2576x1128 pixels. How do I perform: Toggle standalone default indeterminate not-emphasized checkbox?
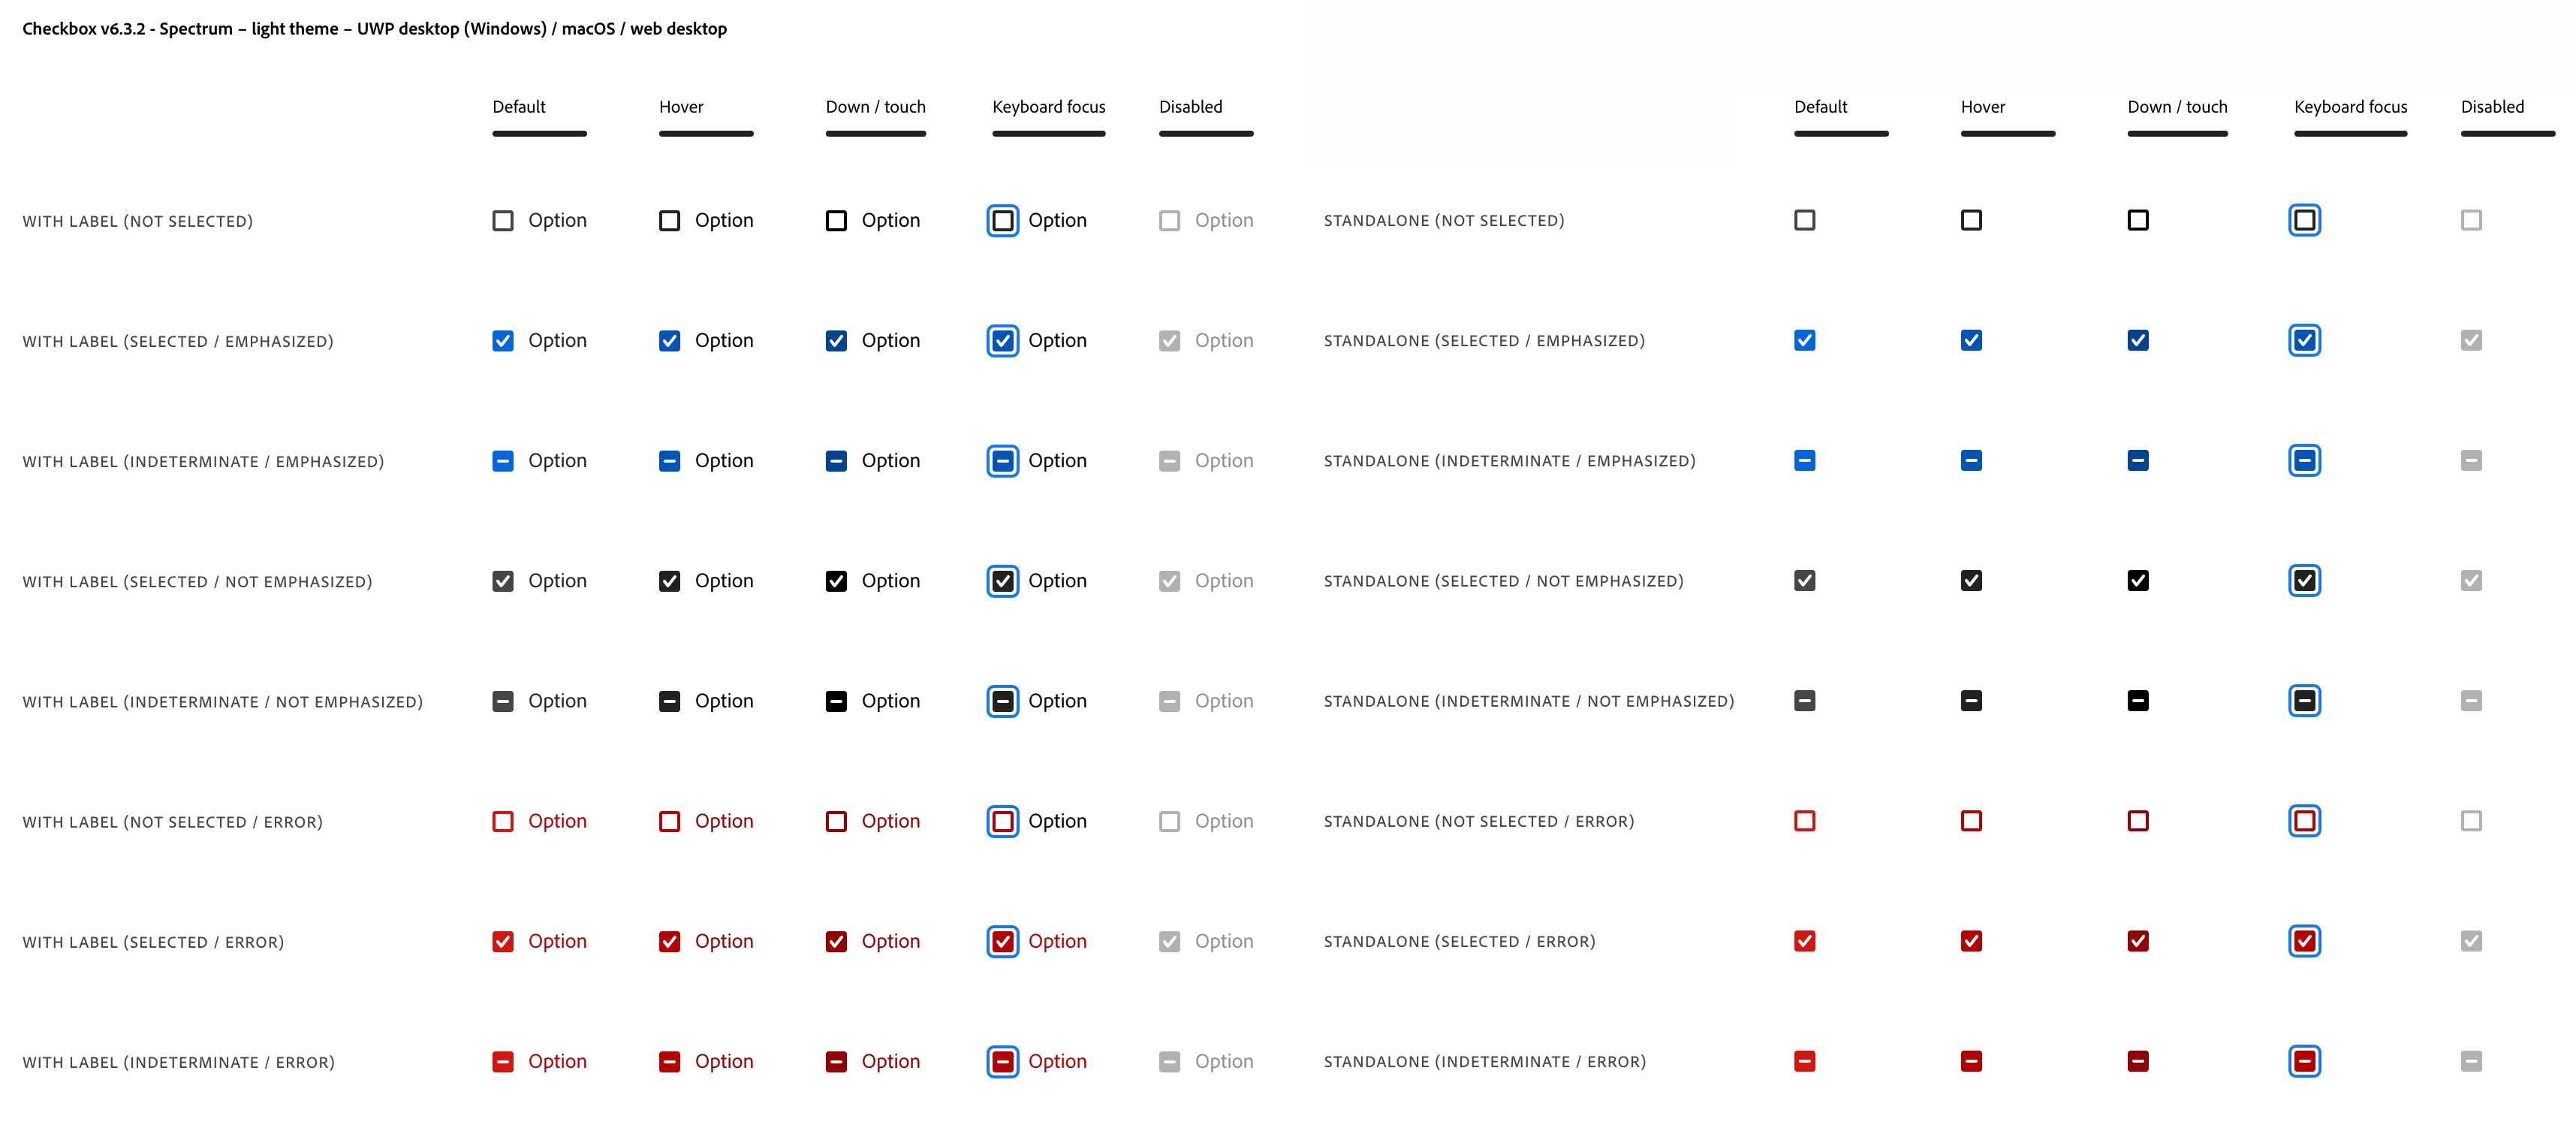point(1805,700)
